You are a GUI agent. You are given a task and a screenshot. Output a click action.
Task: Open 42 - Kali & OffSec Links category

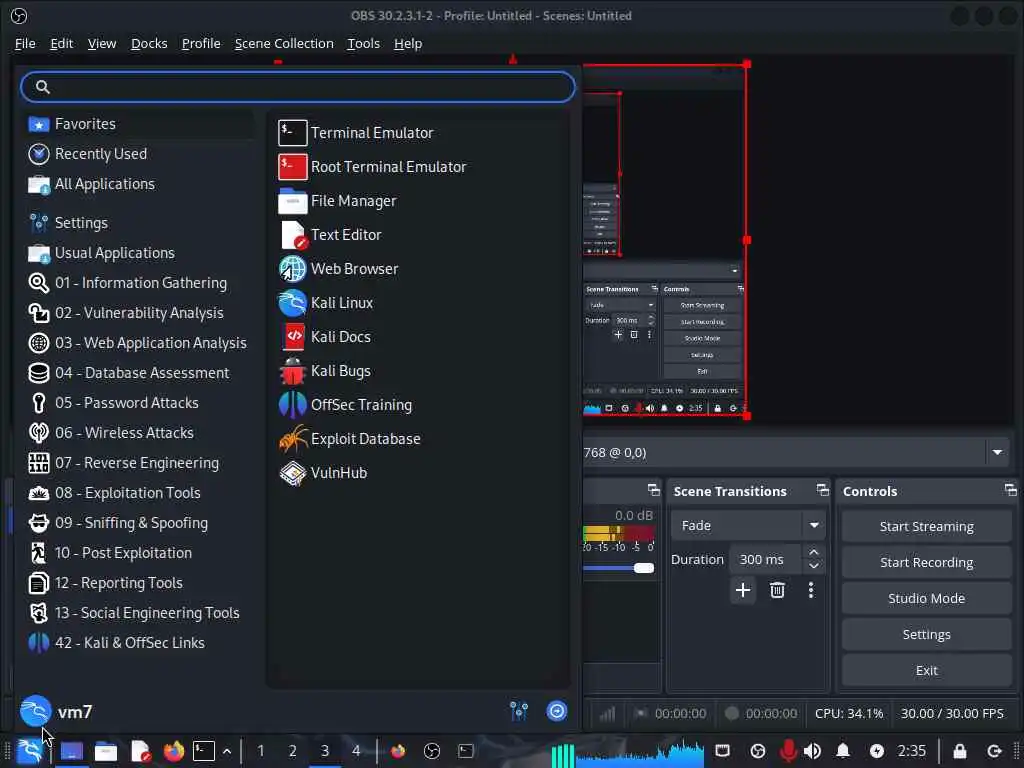(x=138, y=643)
